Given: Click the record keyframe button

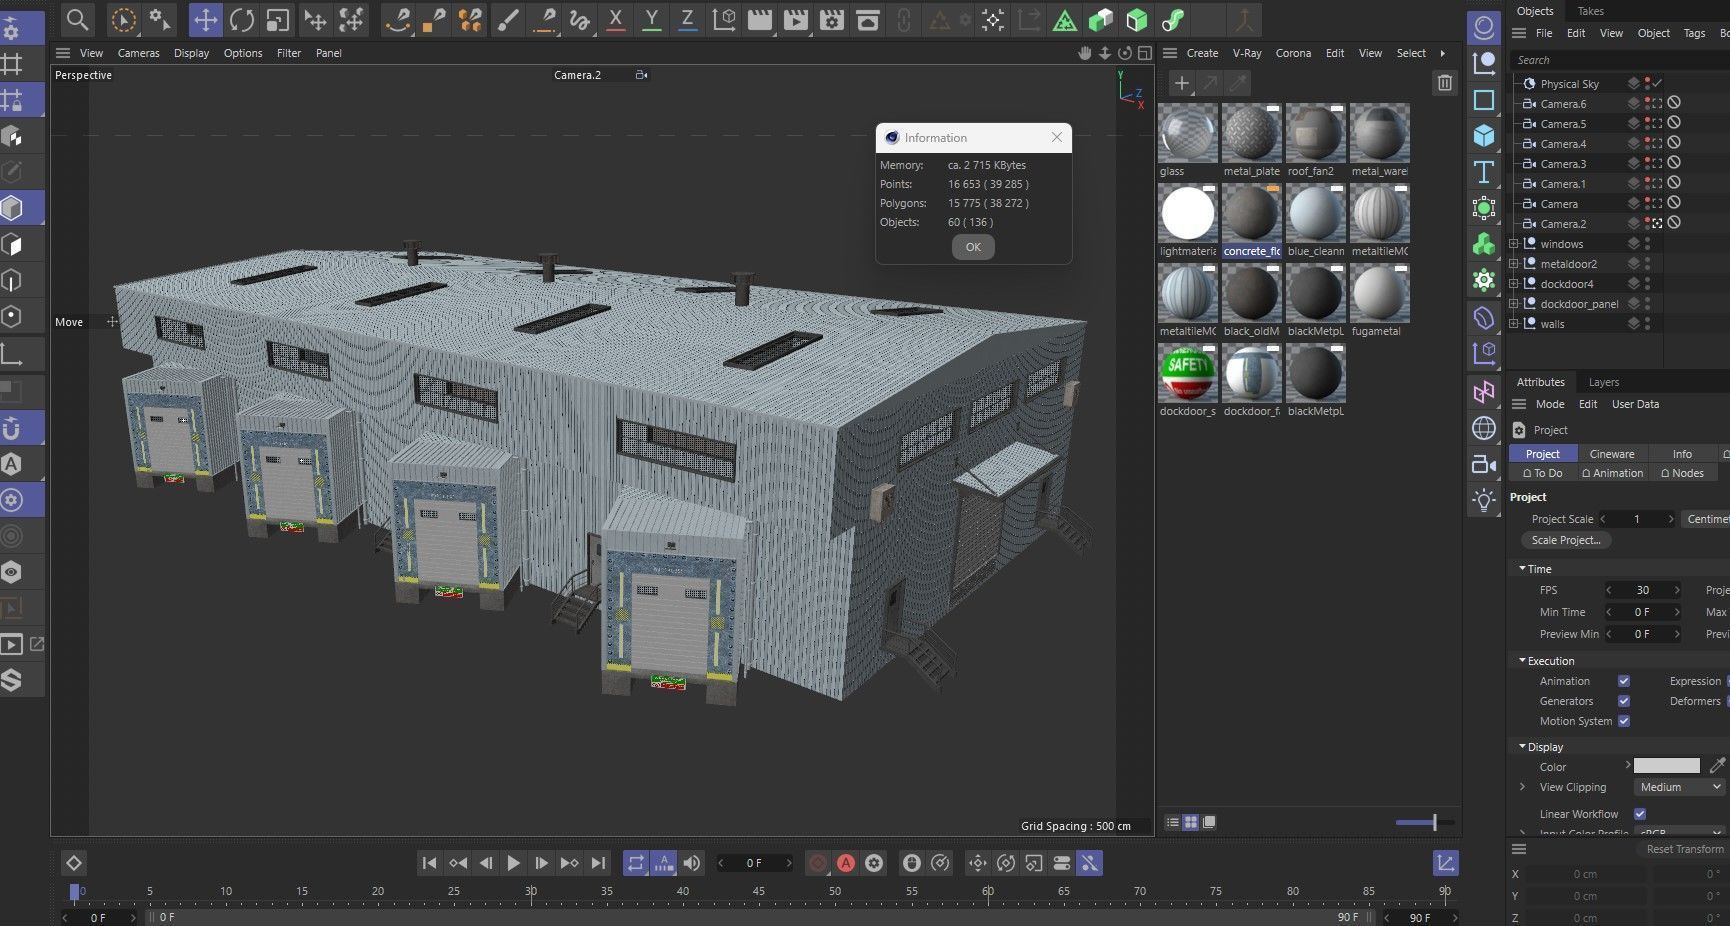Looking at the screenshot, I should (818, 863).
